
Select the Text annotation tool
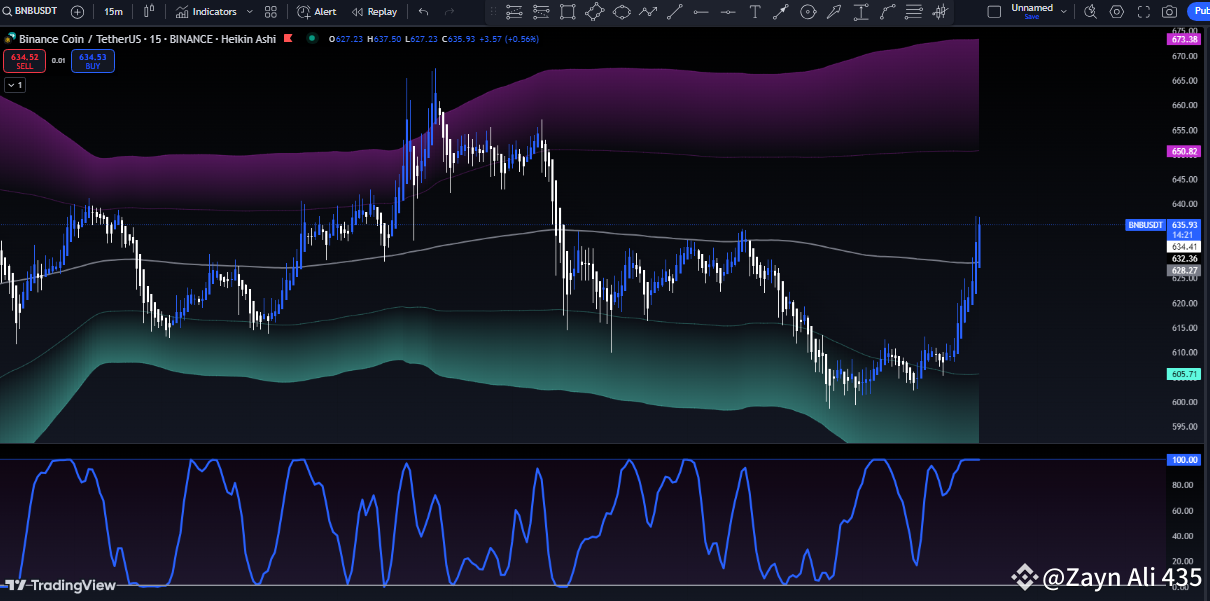click(754, 11)
